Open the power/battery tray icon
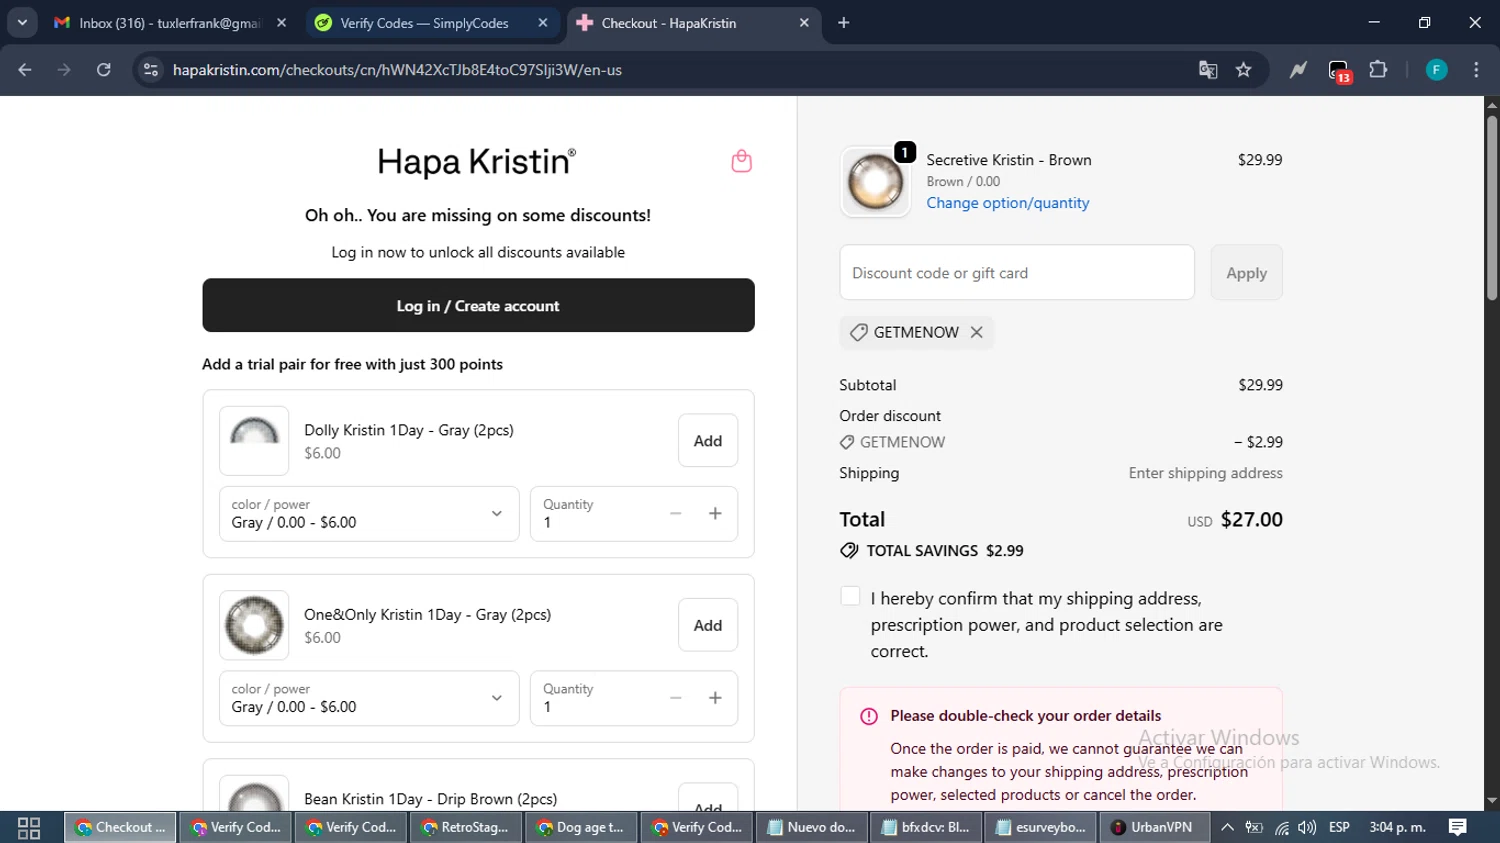Screen dimensions: 1500x843 [1254, 828]
